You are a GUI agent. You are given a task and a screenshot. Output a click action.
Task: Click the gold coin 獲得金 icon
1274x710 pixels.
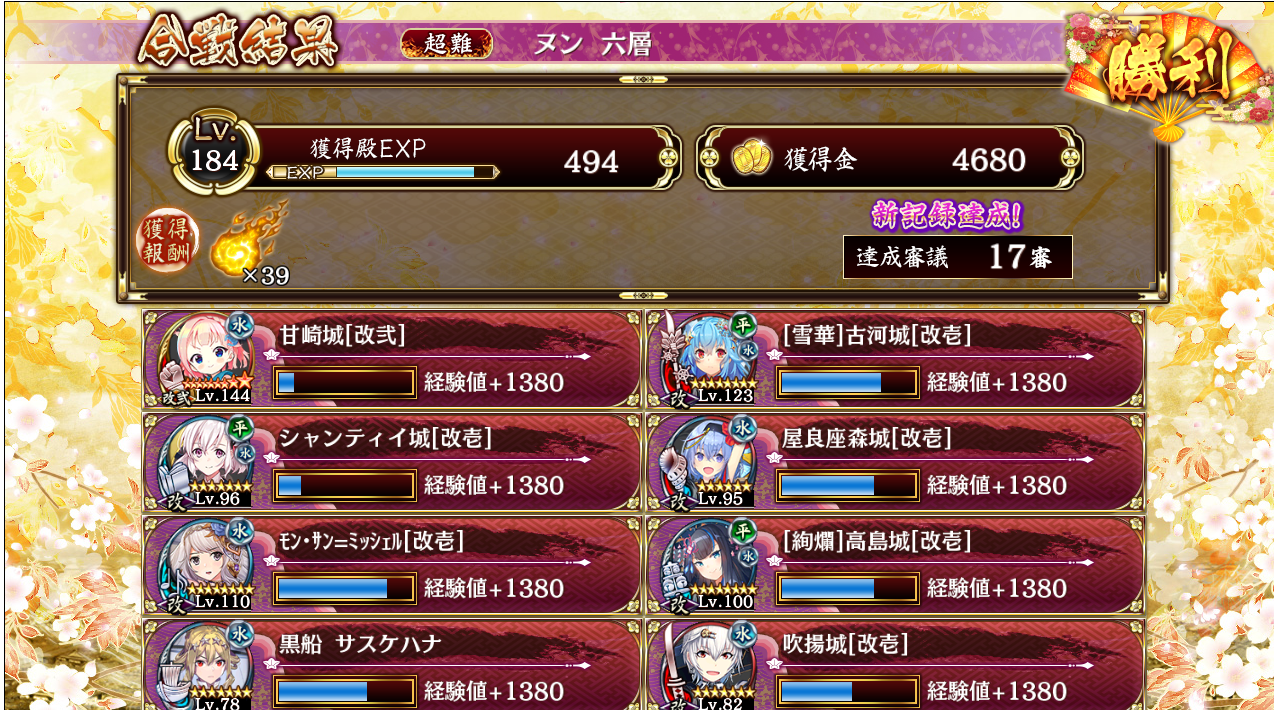click(751, 159)
